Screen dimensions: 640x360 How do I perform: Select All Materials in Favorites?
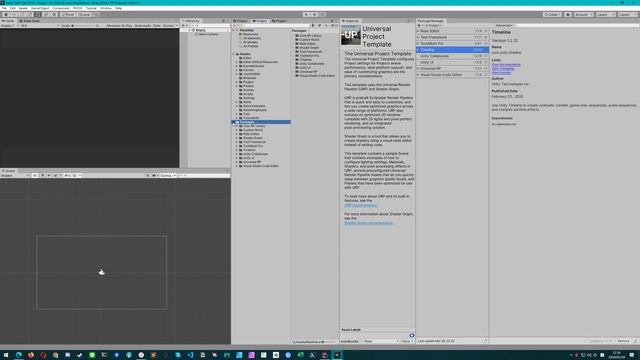tap(251, 38)
